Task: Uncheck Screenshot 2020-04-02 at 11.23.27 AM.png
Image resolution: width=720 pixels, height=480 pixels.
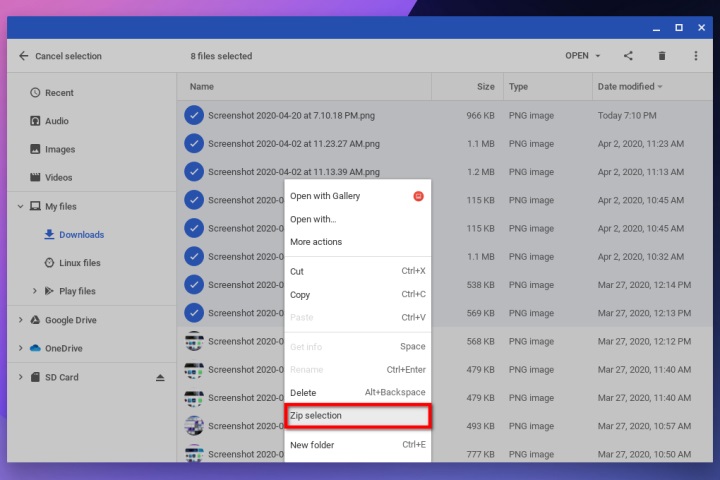Action: tap(194, 143)
